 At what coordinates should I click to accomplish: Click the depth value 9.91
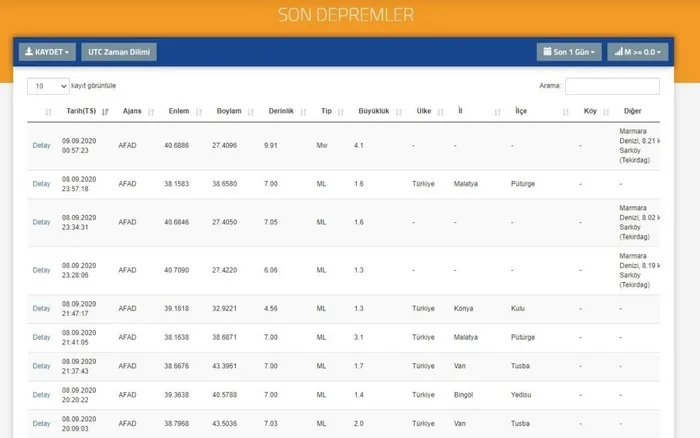click(271, 146)
